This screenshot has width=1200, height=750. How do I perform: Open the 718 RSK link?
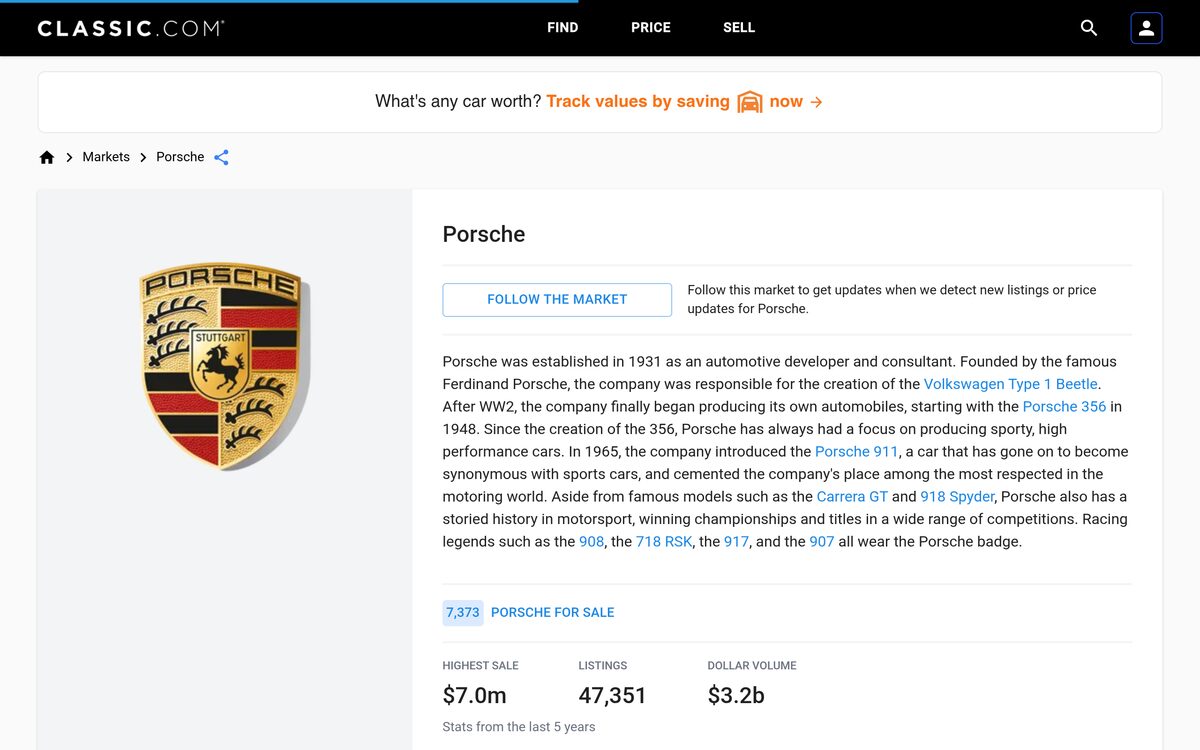pos(664,542)
